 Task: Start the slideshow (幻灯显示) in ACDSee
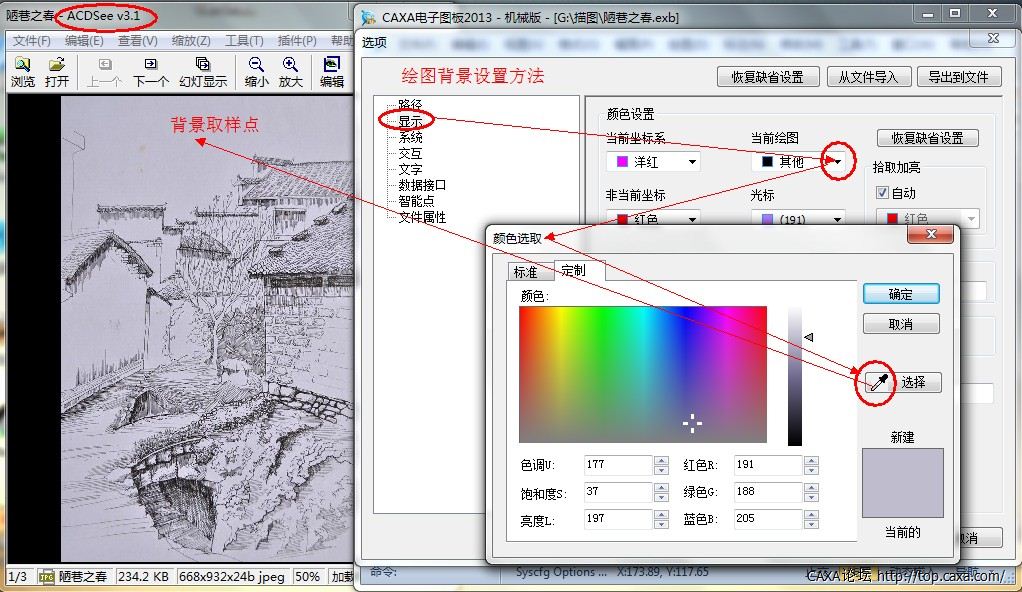point(203,64)
